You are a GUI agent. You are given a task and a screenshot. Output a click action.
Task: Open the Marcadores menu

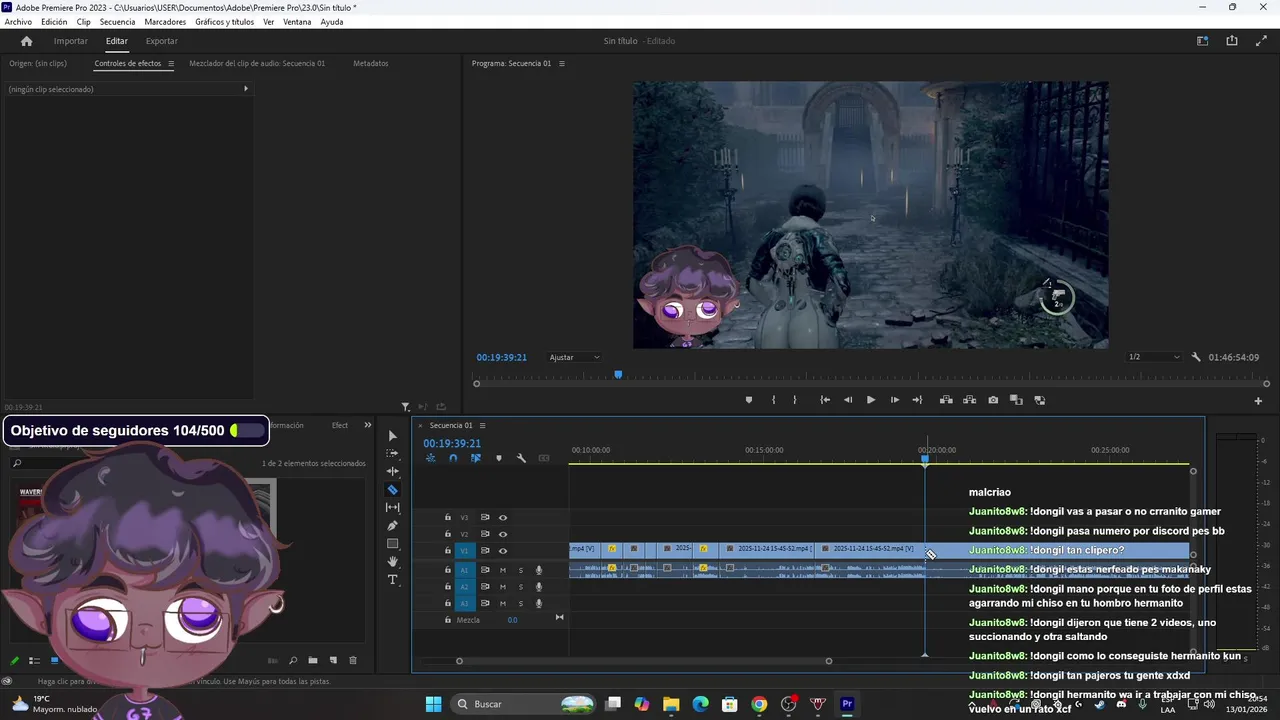[x=165, y=22]
